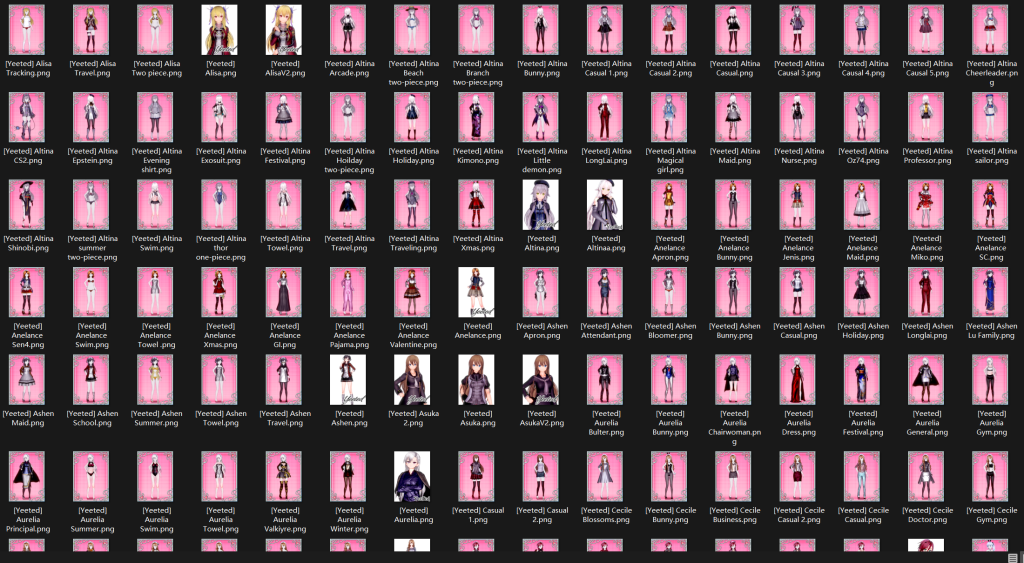Click the Aurelia.png portrait thumbnail
1024x563 pixels.
click(x=412, y=477)
